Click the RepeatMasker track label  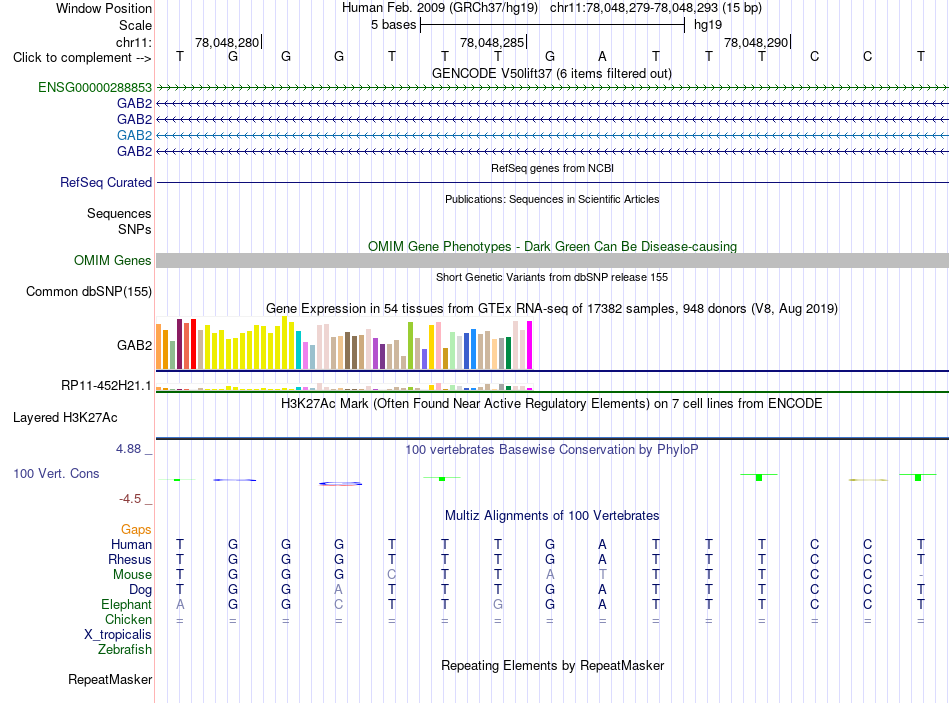point(110,680)
